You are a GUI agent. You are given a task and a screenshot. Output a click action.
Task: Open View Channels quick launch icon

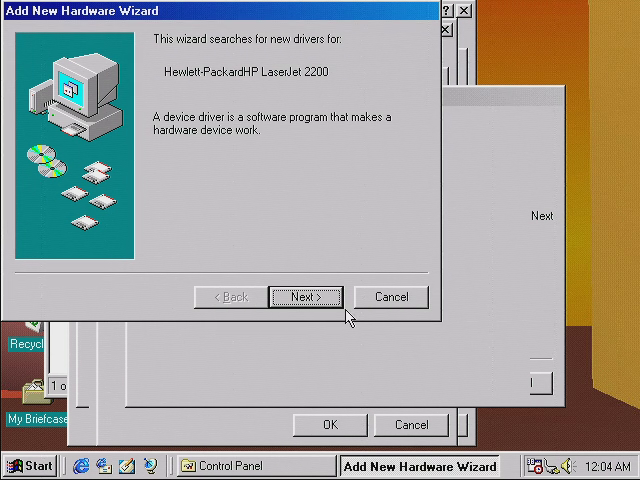click(x=150, y=466)
